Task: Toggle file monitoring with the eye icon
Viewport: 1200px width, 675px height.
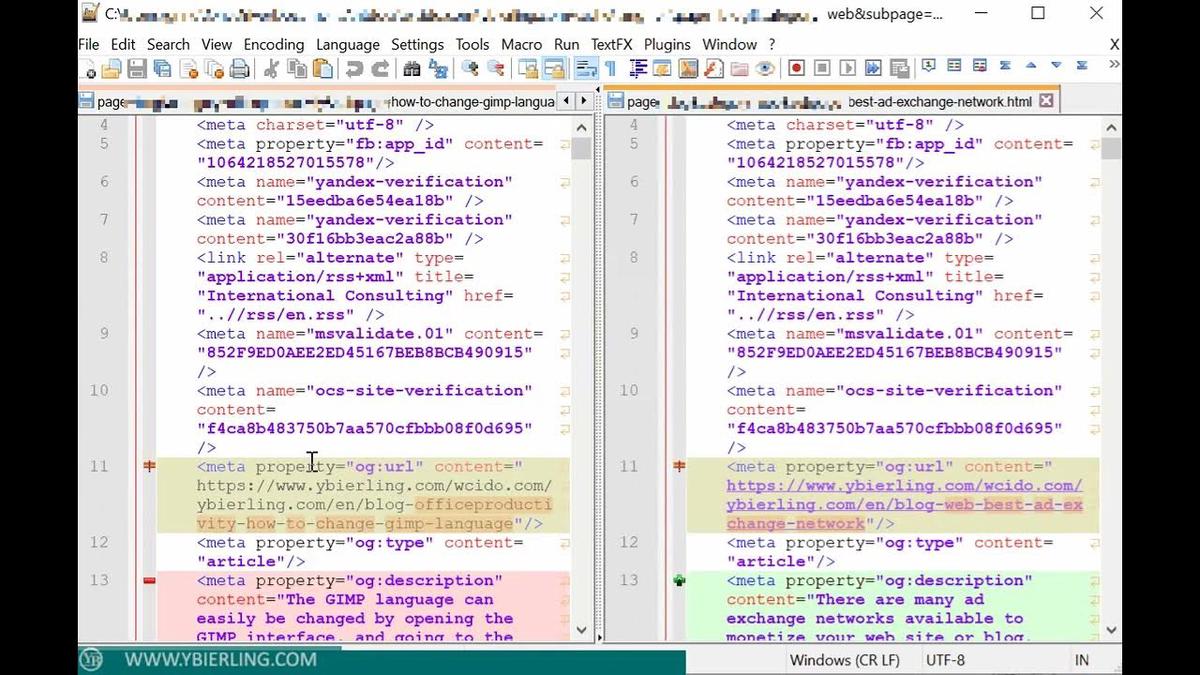Action: click(763, 67)
